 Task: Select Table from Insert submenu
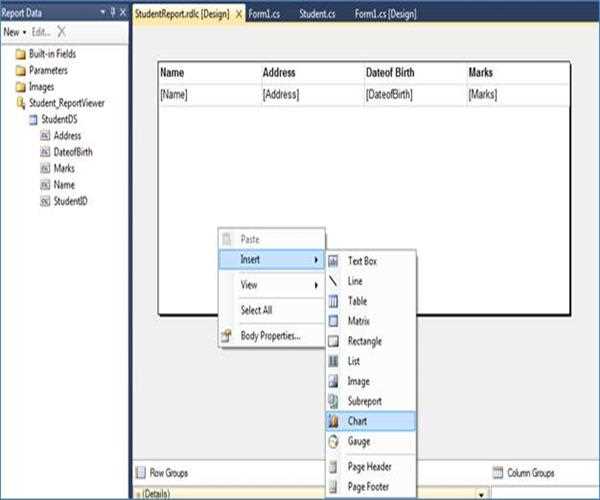pos(356,301)
